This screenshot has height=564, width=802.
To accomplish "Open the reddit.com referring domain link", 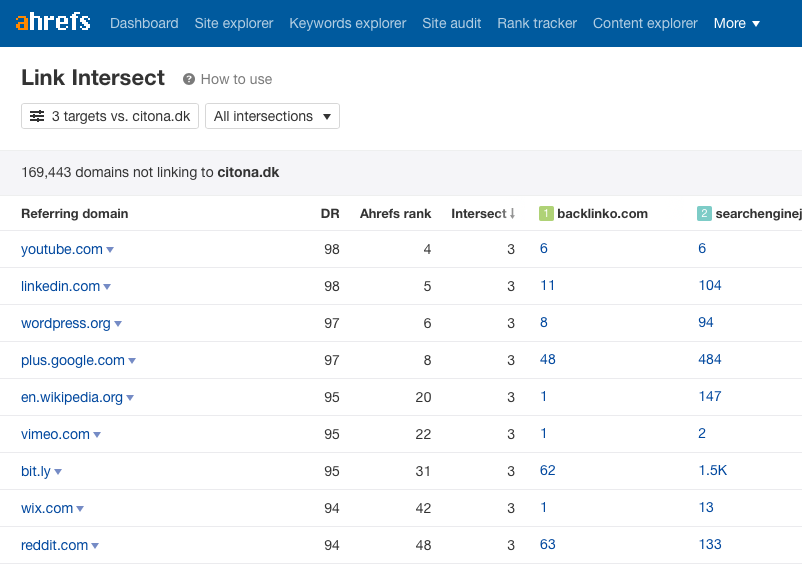I will click(x=54, y=545).
